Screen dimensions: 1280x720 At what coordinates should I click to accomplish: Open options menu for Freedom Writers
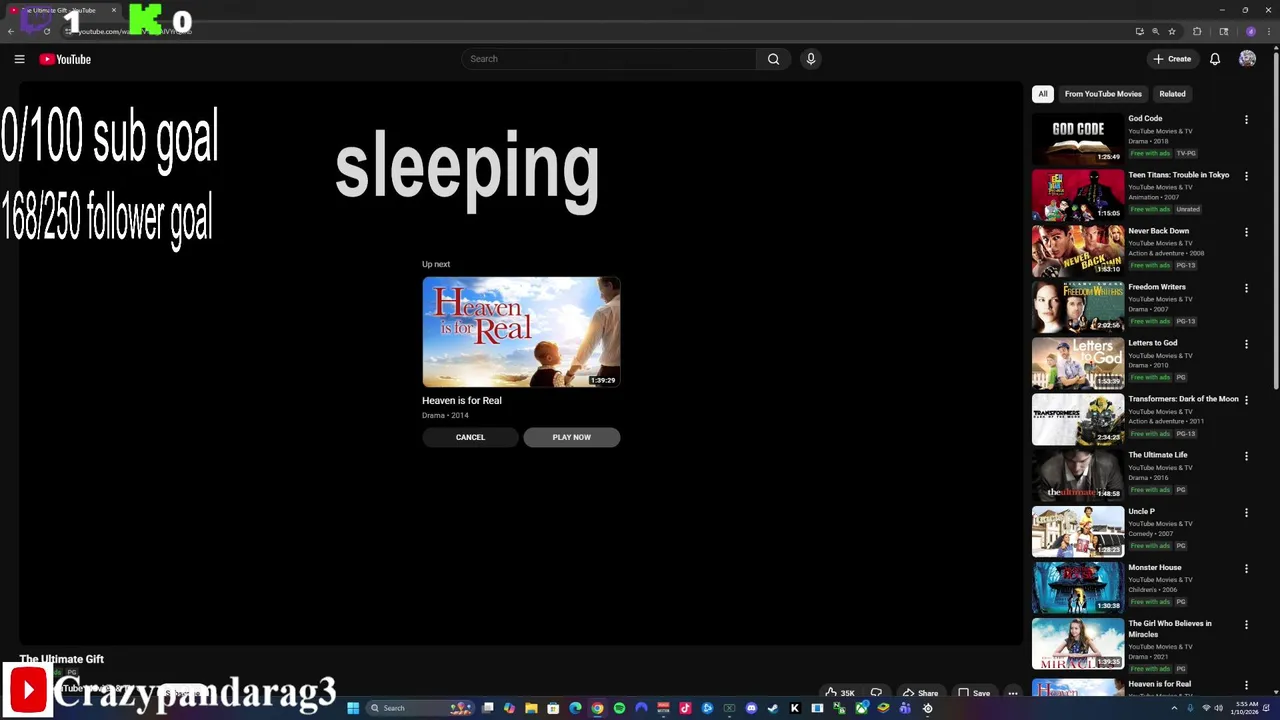point(1246,287)
